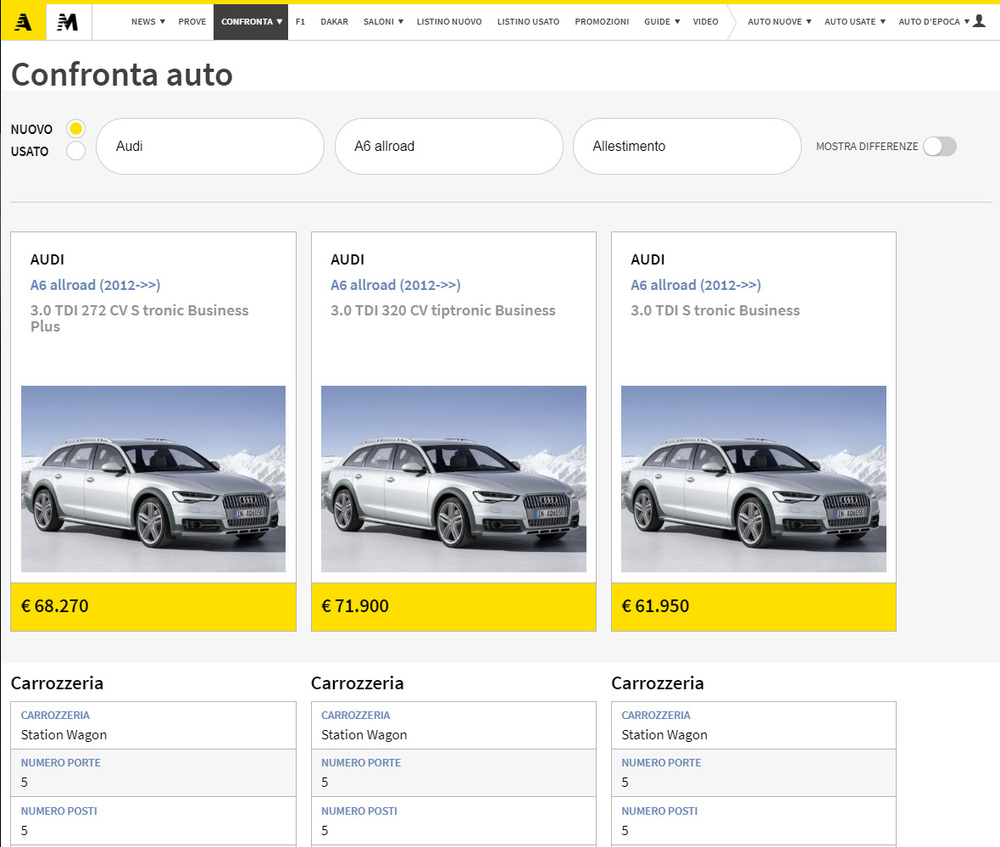Screen dimensions: 1000x847
Task: Click '3.0 TDI 272 CV S tronic Business Plus'
Action: pyautogui.click(x=140, y=318)
